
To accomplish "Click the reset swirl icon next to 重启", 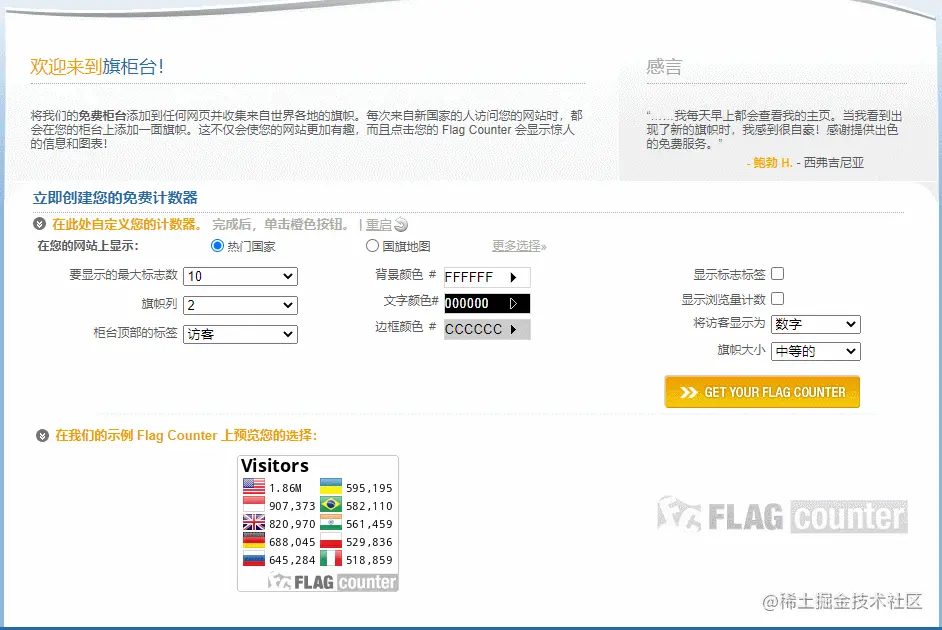I will [401, 225].
